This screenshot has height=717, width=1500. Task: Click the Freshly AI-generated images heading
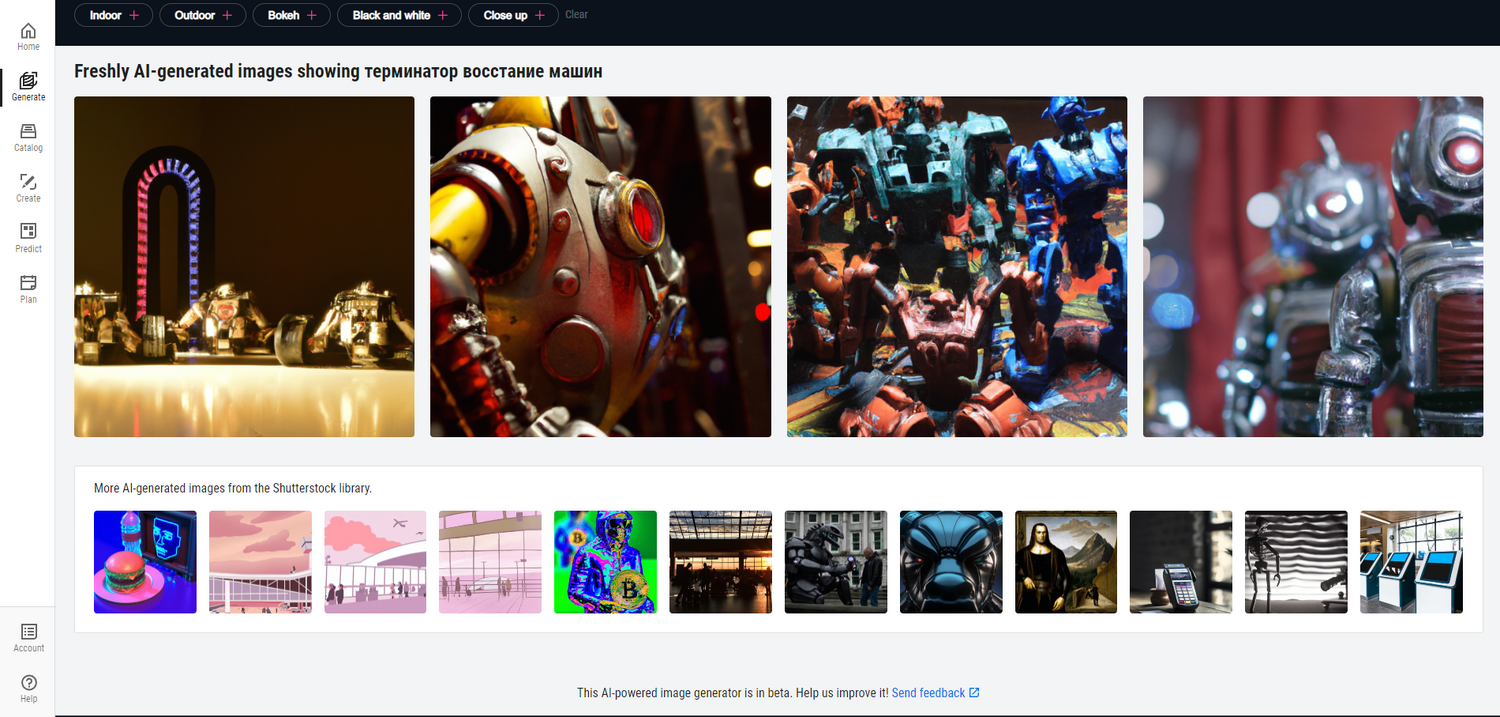[338, 72]
